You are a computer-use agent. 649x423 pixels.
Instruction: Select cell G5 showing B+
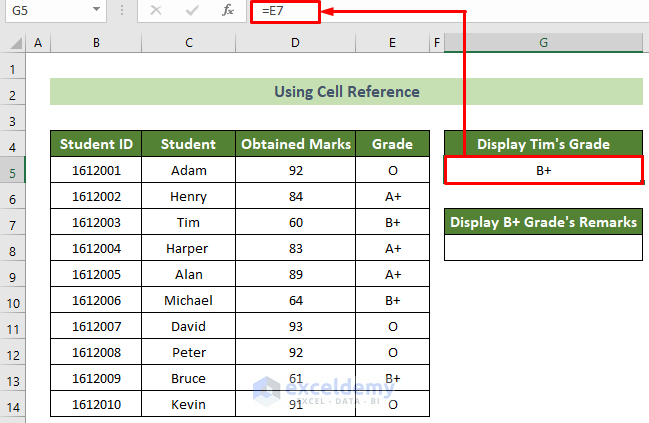[x=543, y=170]
